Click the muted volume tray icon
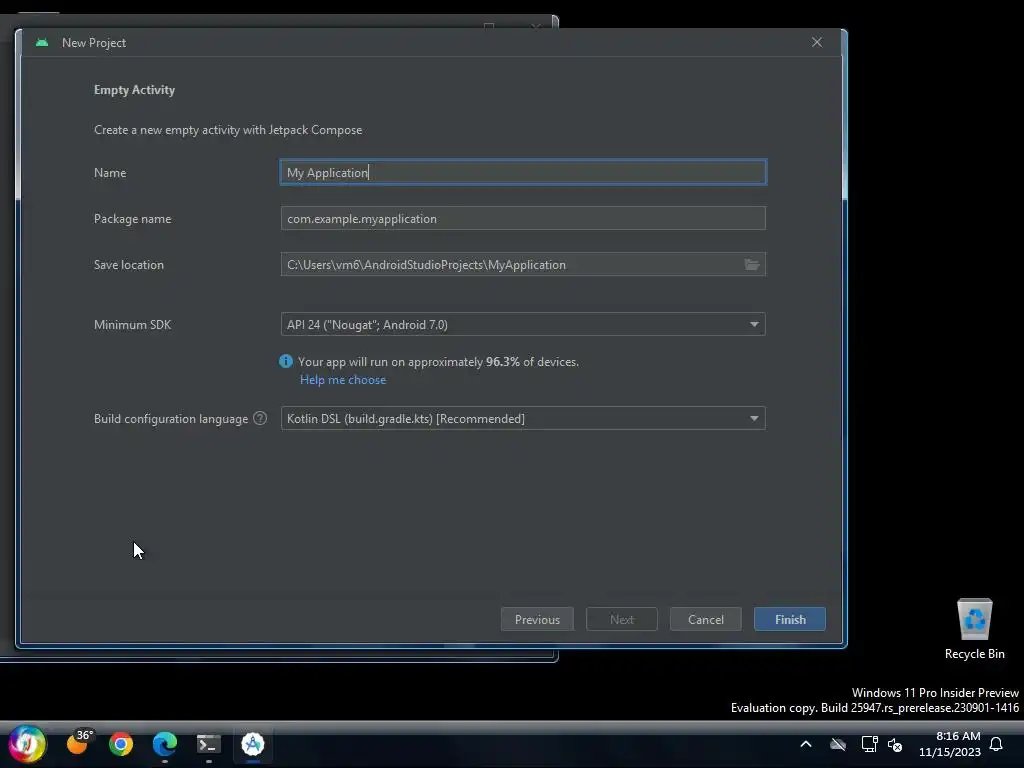The image size is (1024, 768). (x=895, y=744)
